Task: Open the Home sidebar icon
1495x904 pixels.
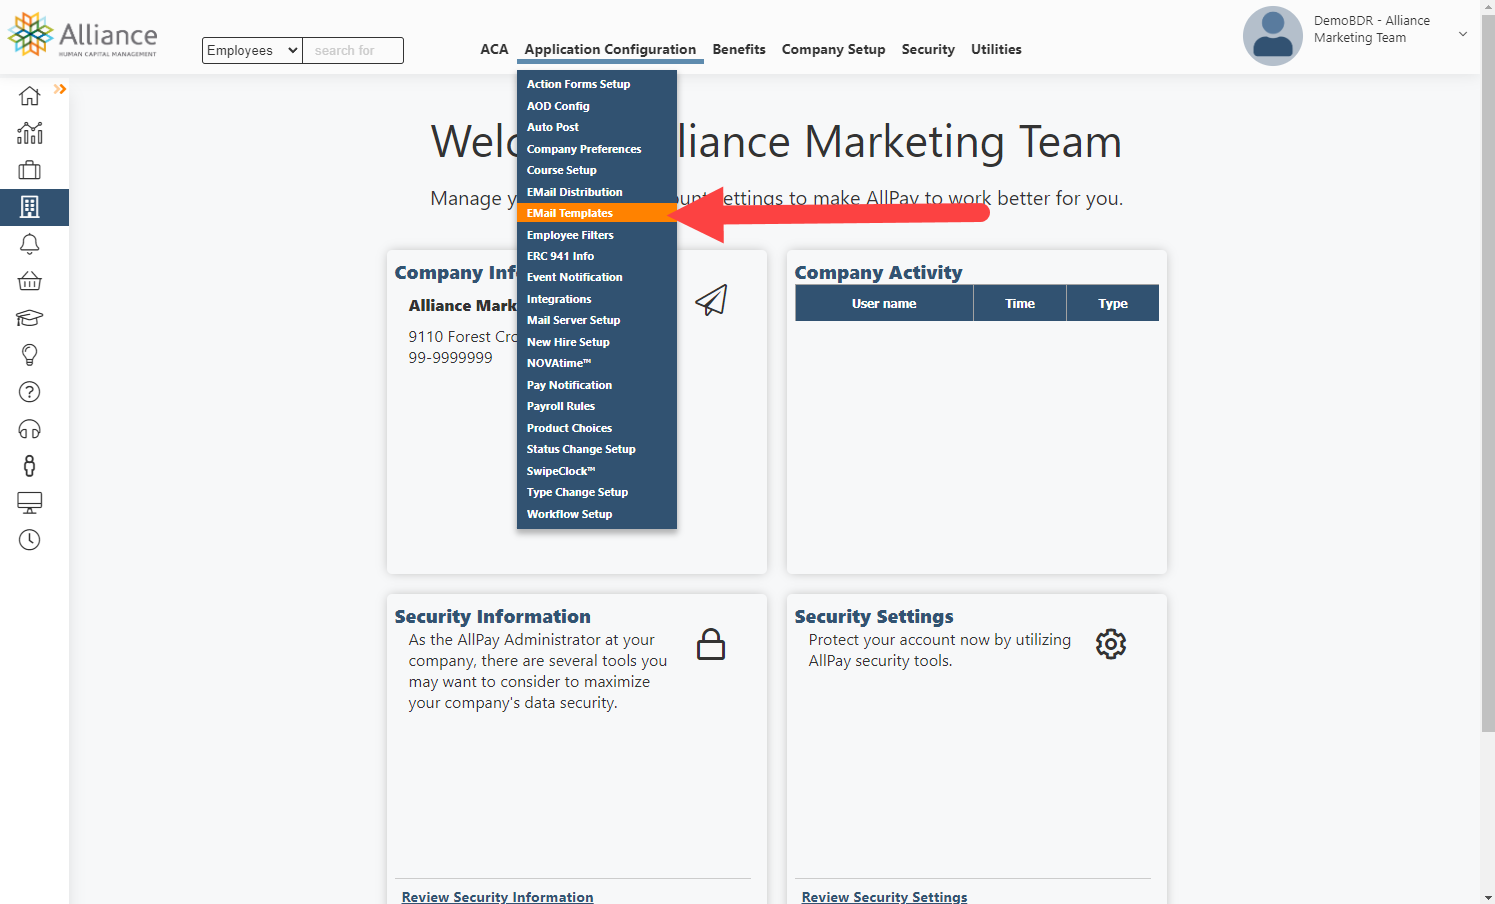Action: [x=30, y=96]
